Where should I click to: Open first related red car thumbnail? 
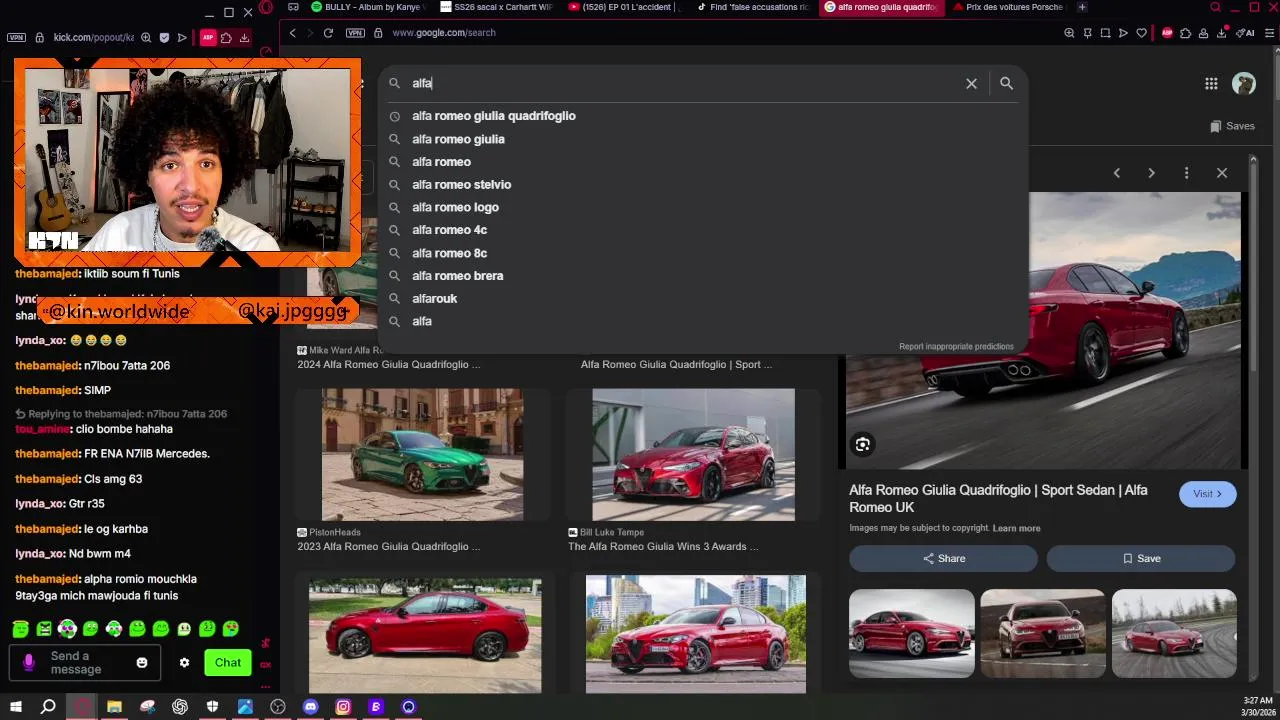[911, 633]
